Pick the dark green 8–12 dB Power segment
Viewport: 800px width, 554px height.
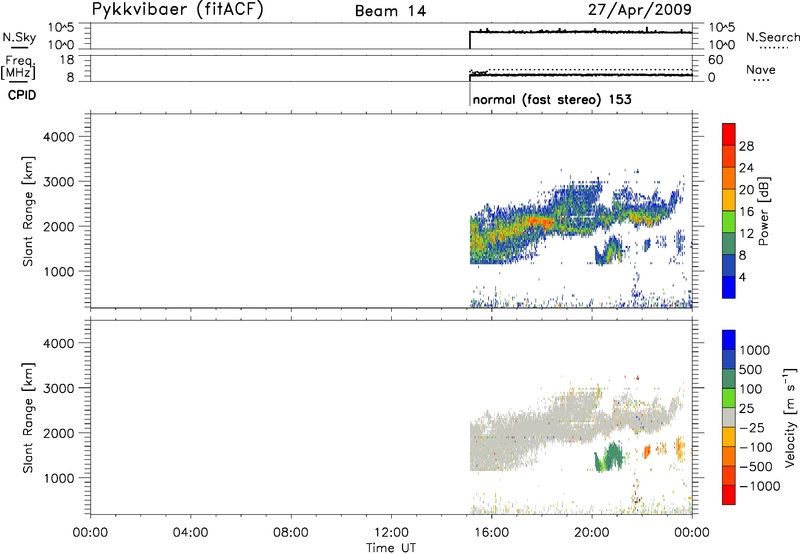(729, 243)
